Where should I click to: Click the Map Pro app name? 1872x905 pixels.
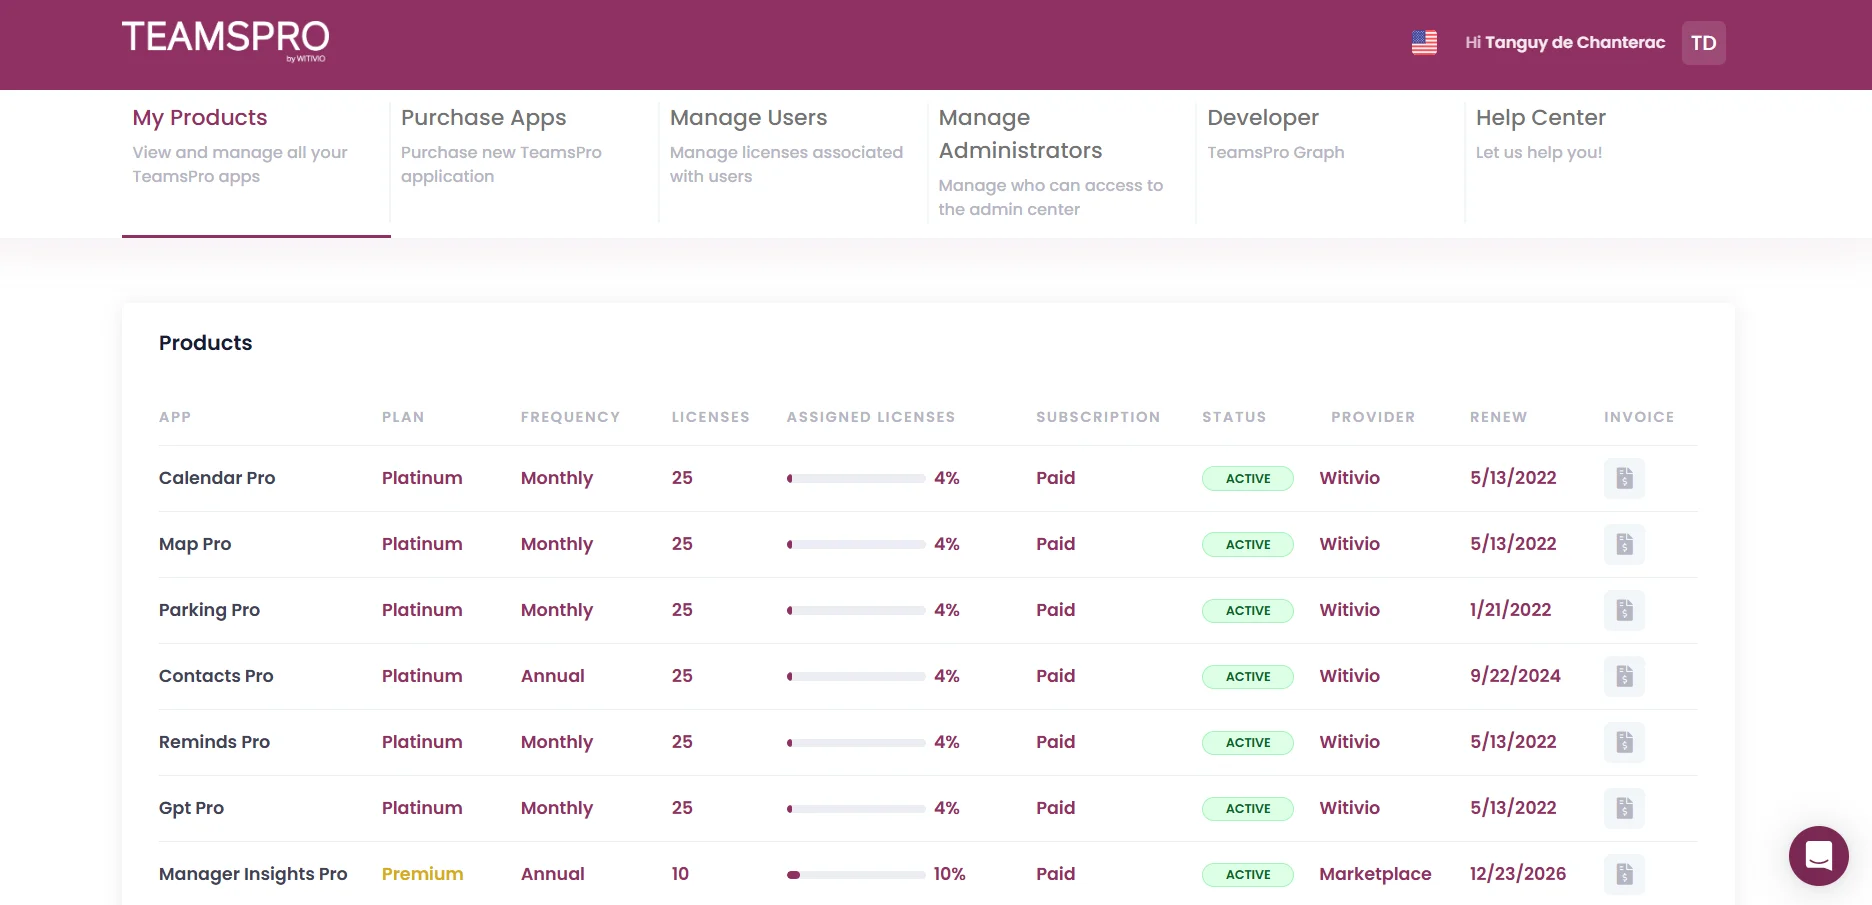click(x=195, y=544)
